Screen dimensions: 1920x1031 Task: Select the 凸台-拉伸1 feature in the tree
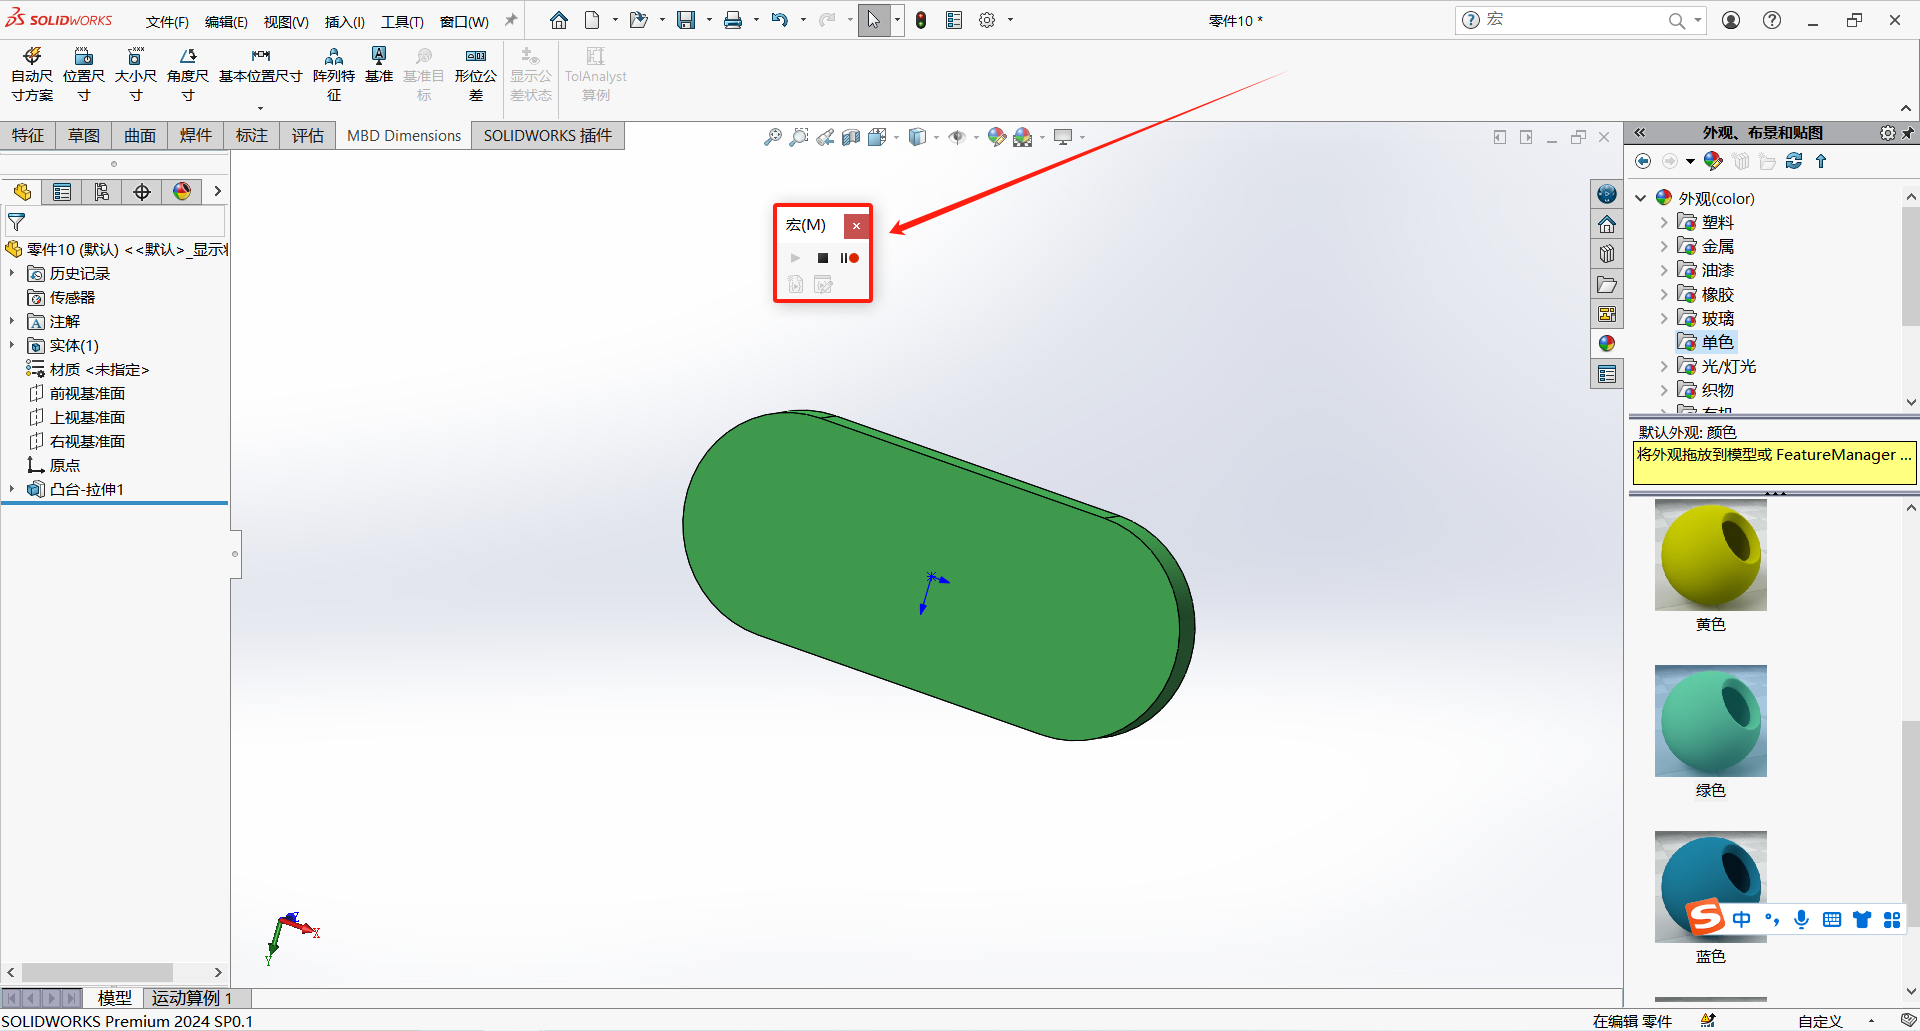[85, 489]
